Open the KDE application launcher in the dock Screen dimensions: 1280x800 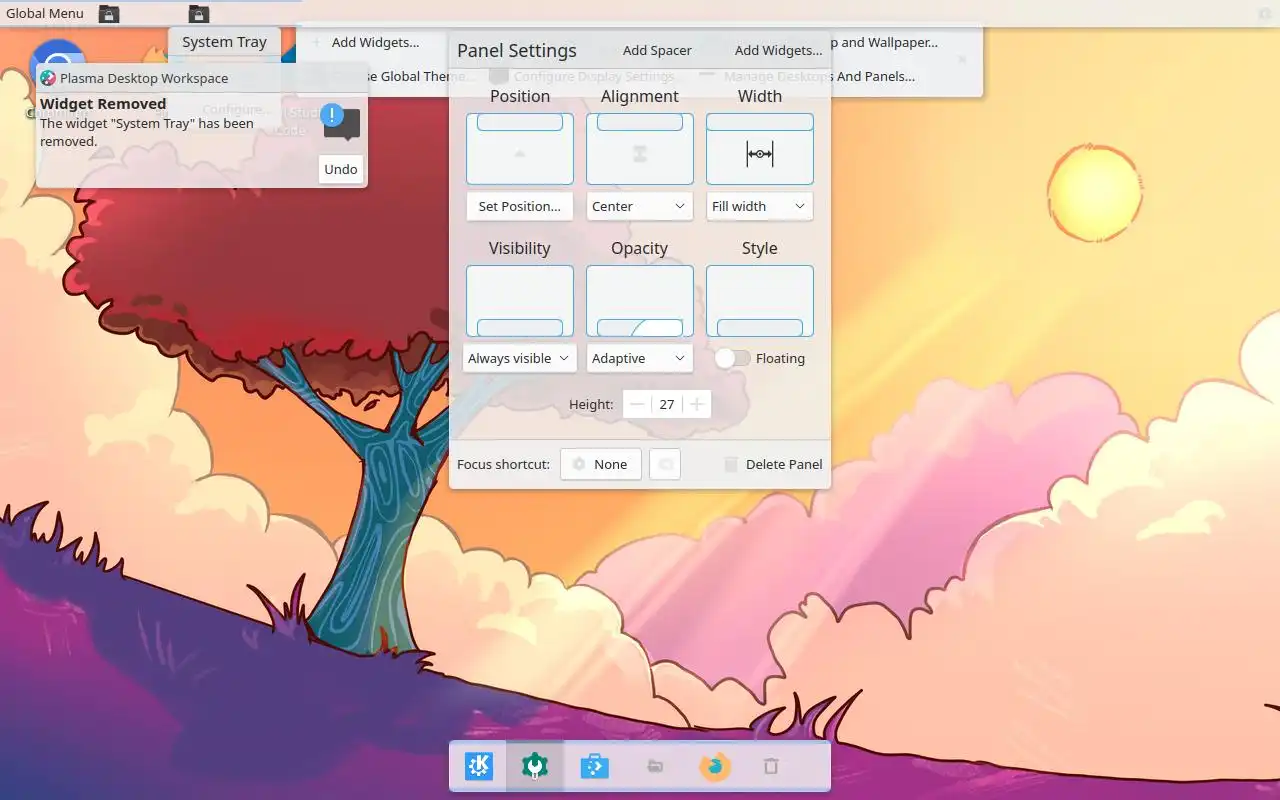(x=479, y=767)
